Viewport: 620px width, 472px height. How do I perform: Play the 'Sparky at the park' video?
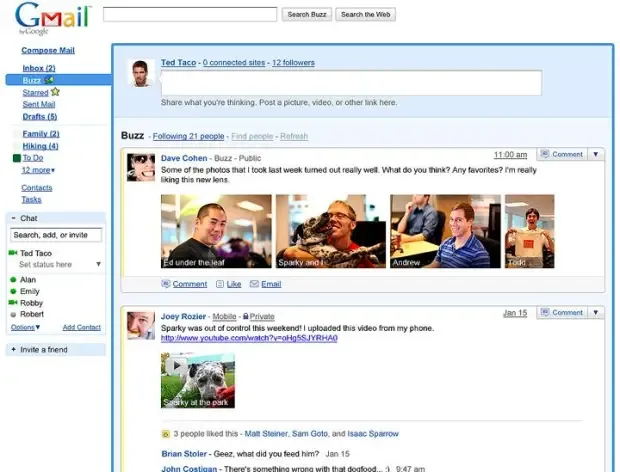pyautogui.click(x=176, y=366)
